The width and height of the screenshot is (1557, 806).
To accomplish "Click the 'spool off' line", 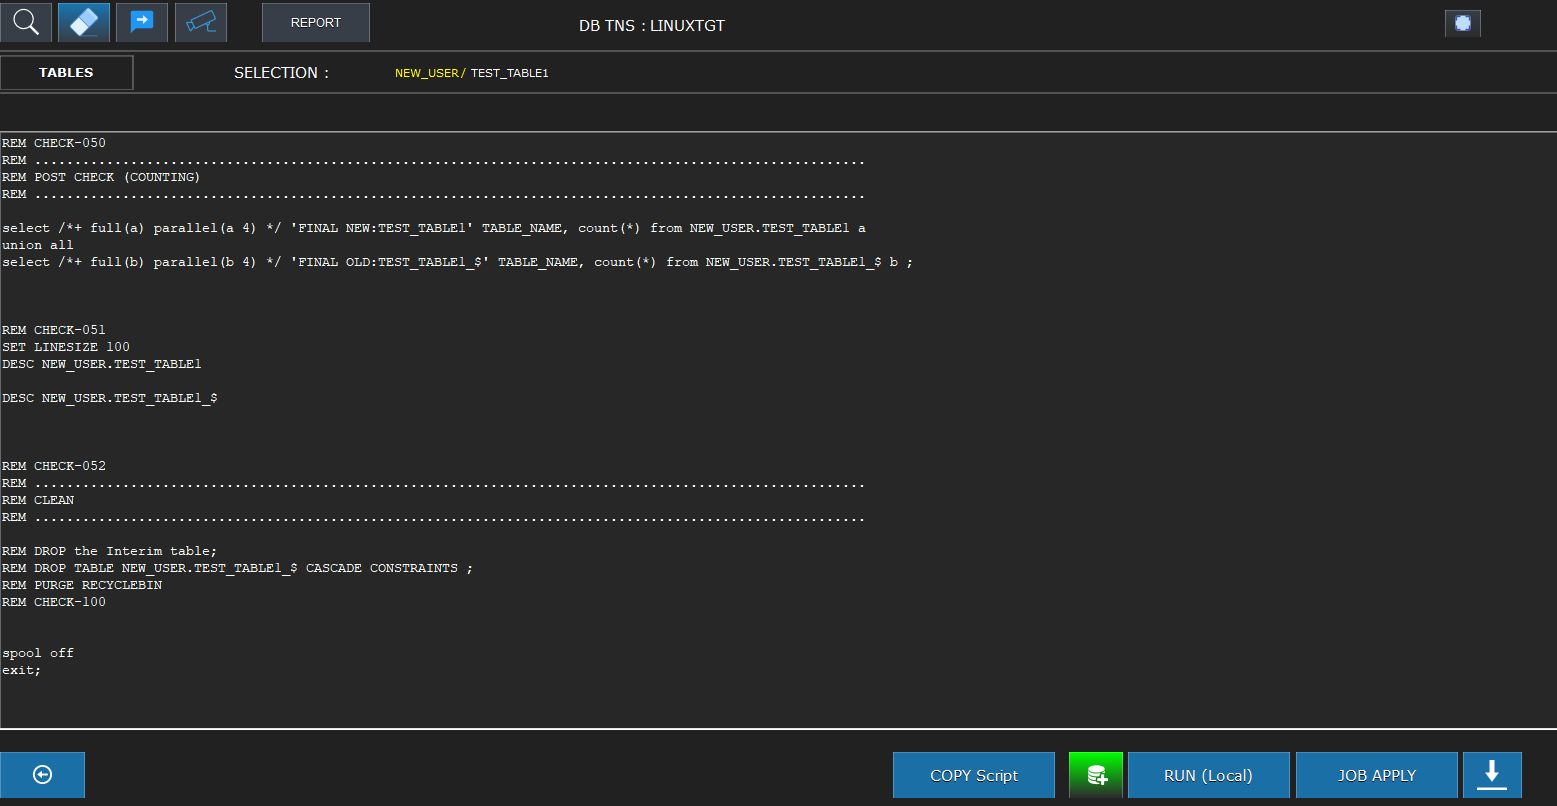I will point(38,653).
